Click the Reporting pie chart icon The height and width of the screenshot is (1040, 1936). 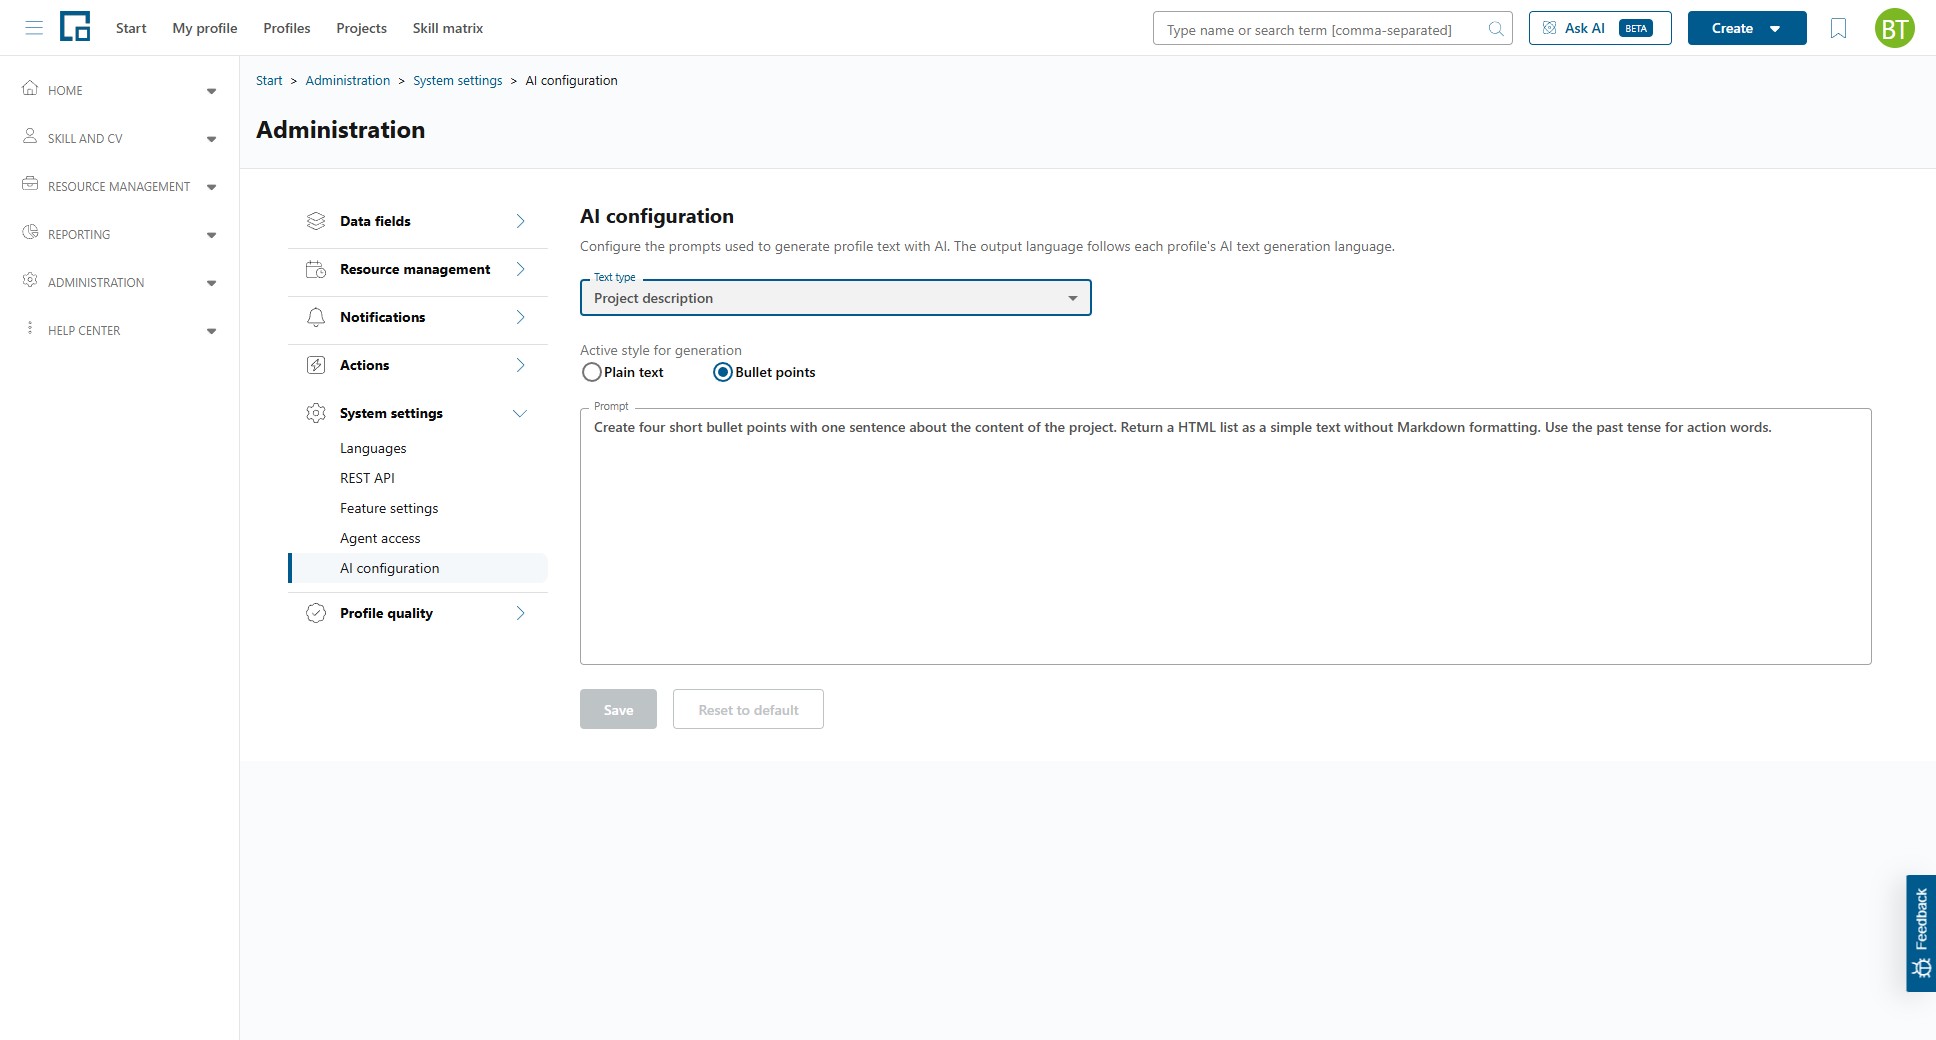pos(30,232)
